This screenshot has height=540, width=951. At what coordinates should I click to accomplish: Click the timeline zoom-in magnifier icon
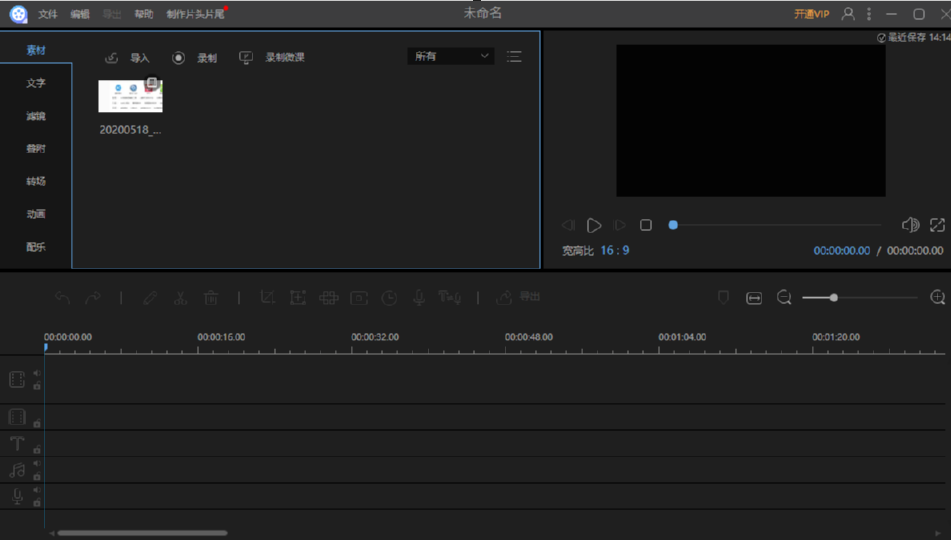tap(937, 298)
